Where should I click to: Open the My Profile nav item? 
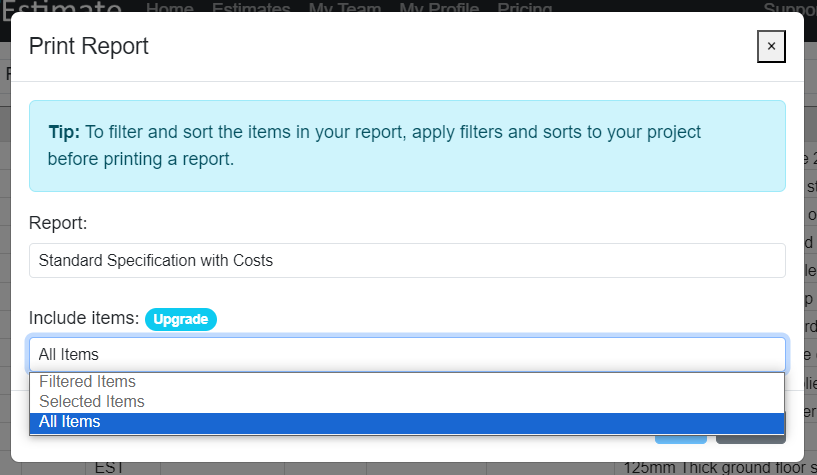pyautogui.click(x=439, y=7)
